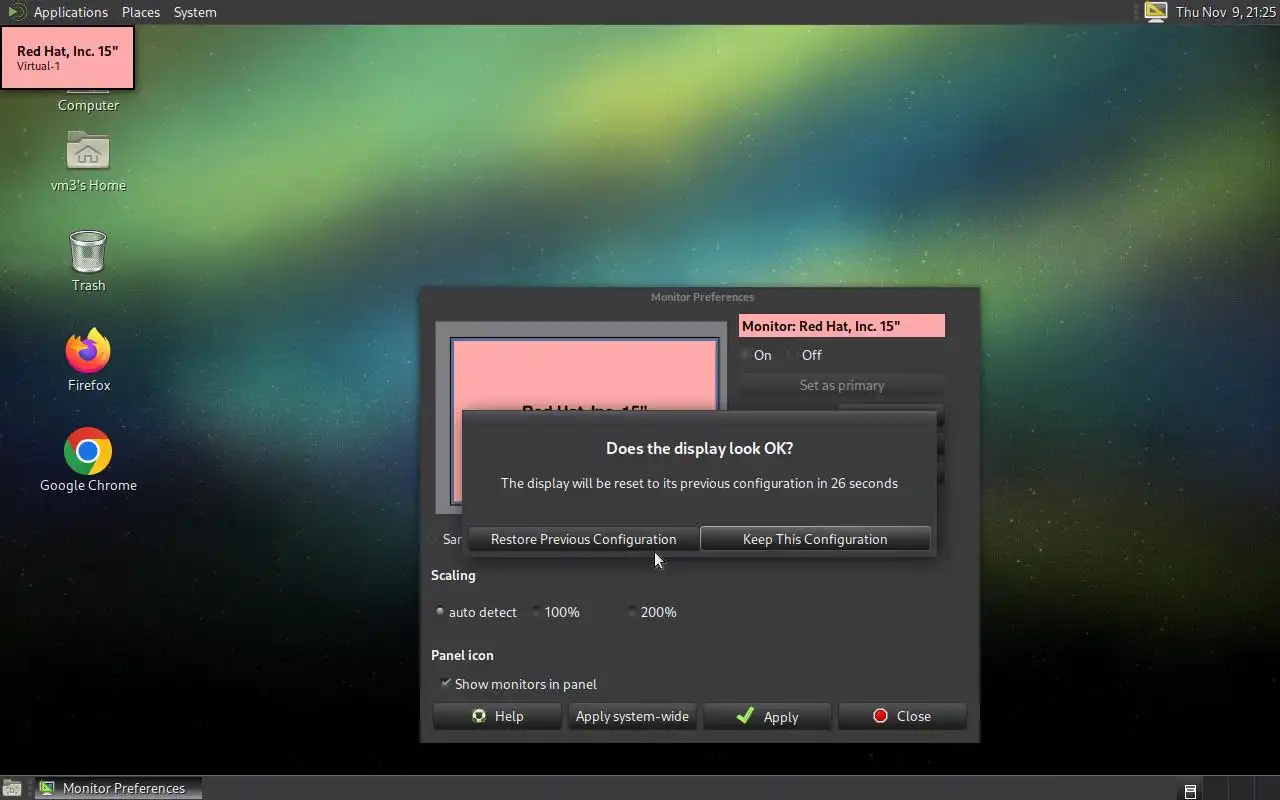This screenshot has width=1280, height=800.
Task: Click the Monitor Preferences taskbar entry
Action: (x=119, y=788)
